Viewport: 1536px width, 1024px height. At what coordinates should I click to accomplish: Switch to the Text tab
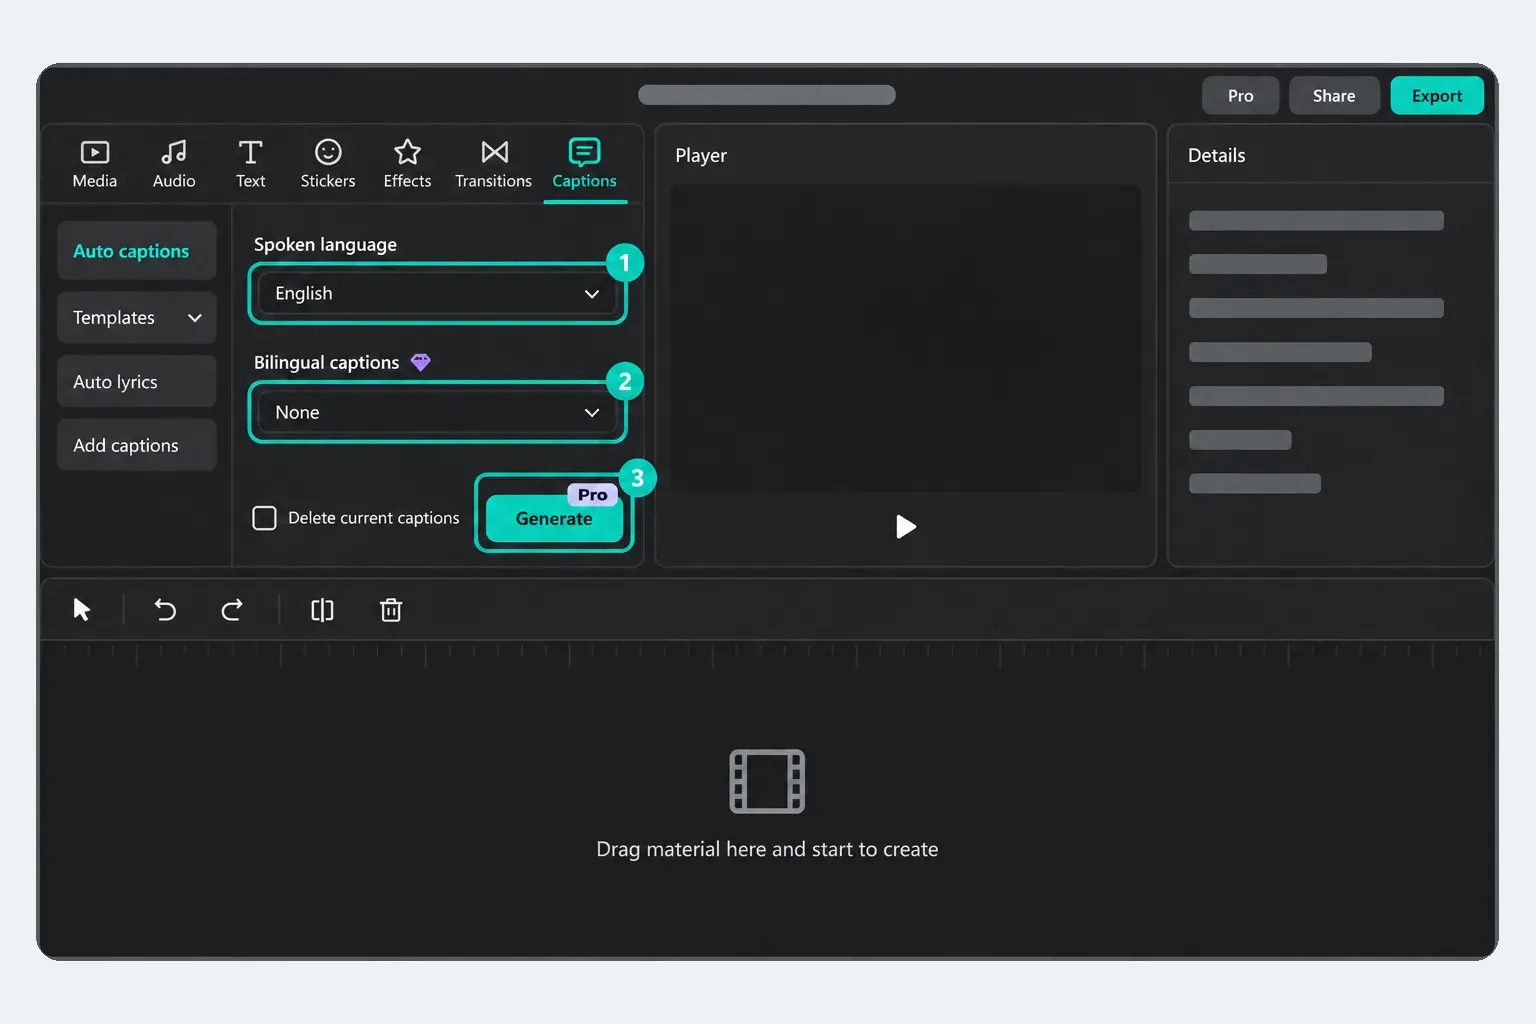coord(250,164)
